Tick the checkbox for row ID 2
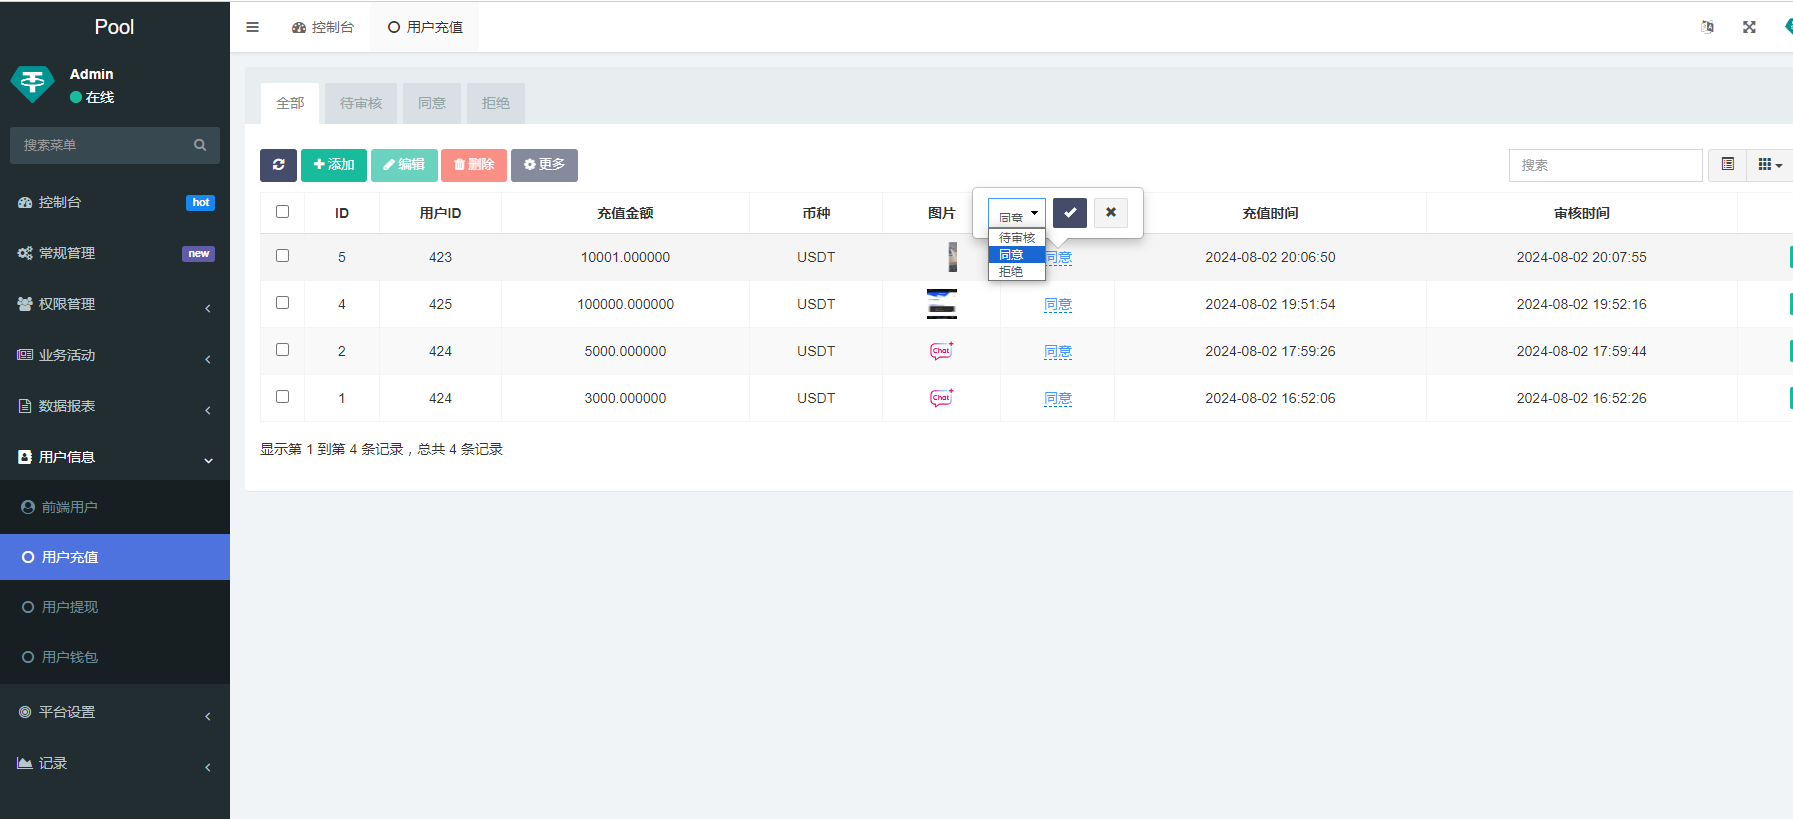The image size is (1793, 819). click(282, 350)
